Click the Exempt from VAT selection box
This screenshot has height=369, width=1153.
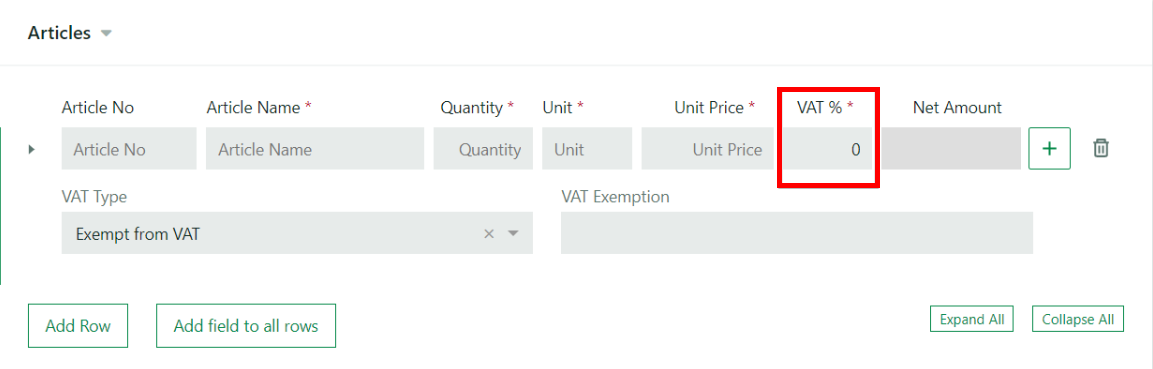297,233
